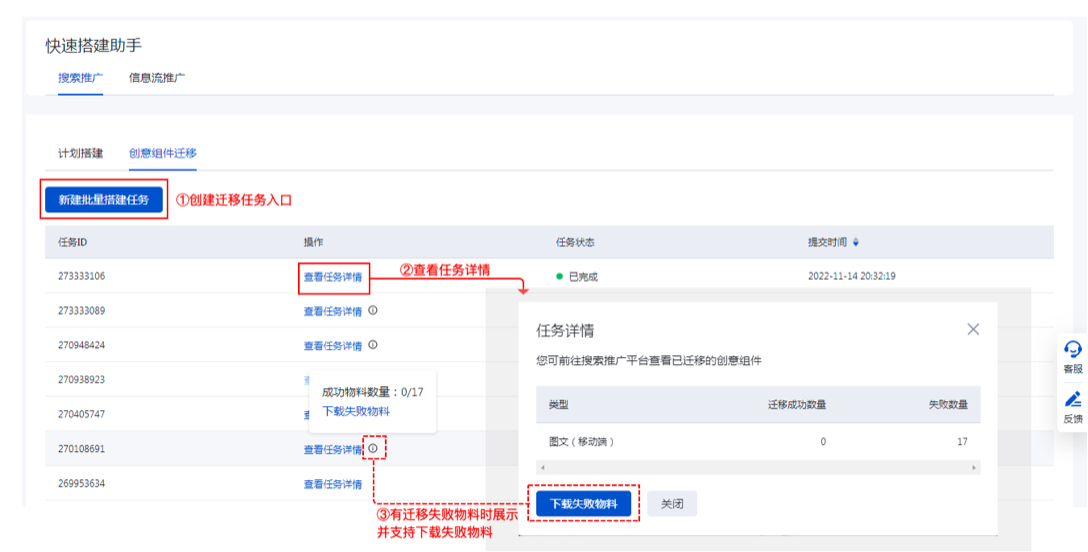Sort by 提交时间 using the arrow icon

[x=855, y=242]
